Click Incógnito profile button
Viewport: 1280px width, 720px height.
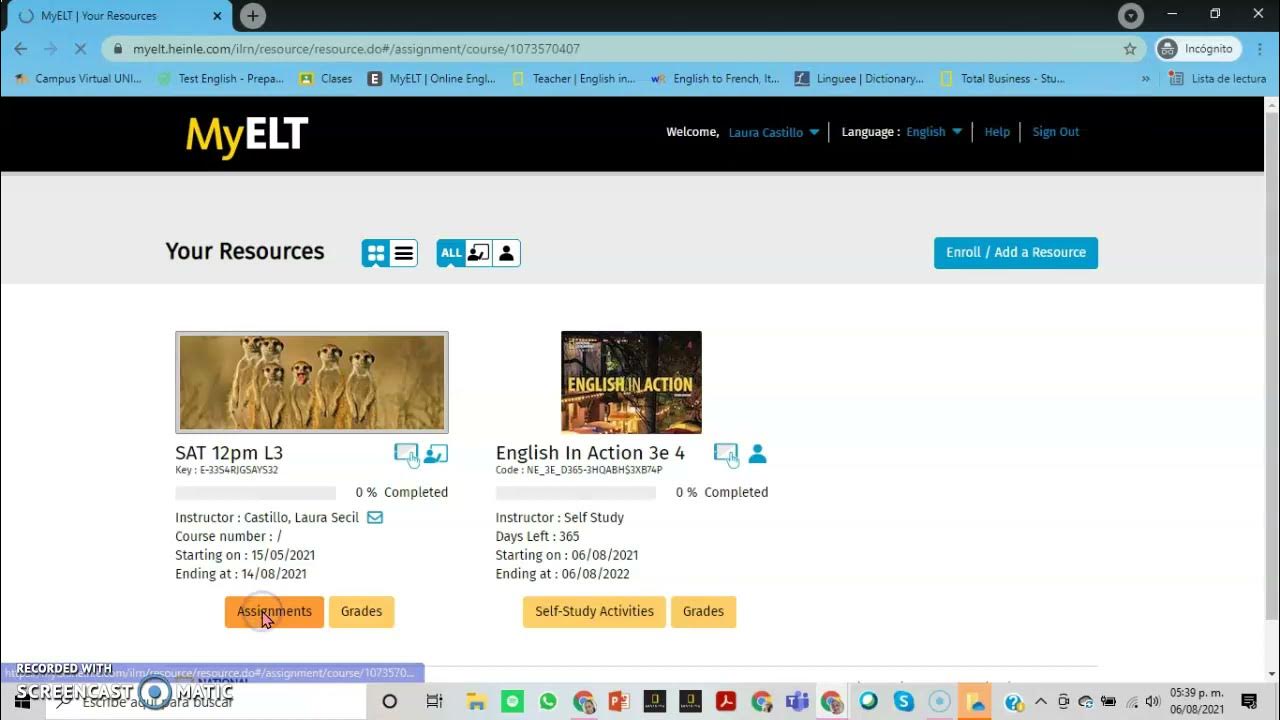point(1198,49)
